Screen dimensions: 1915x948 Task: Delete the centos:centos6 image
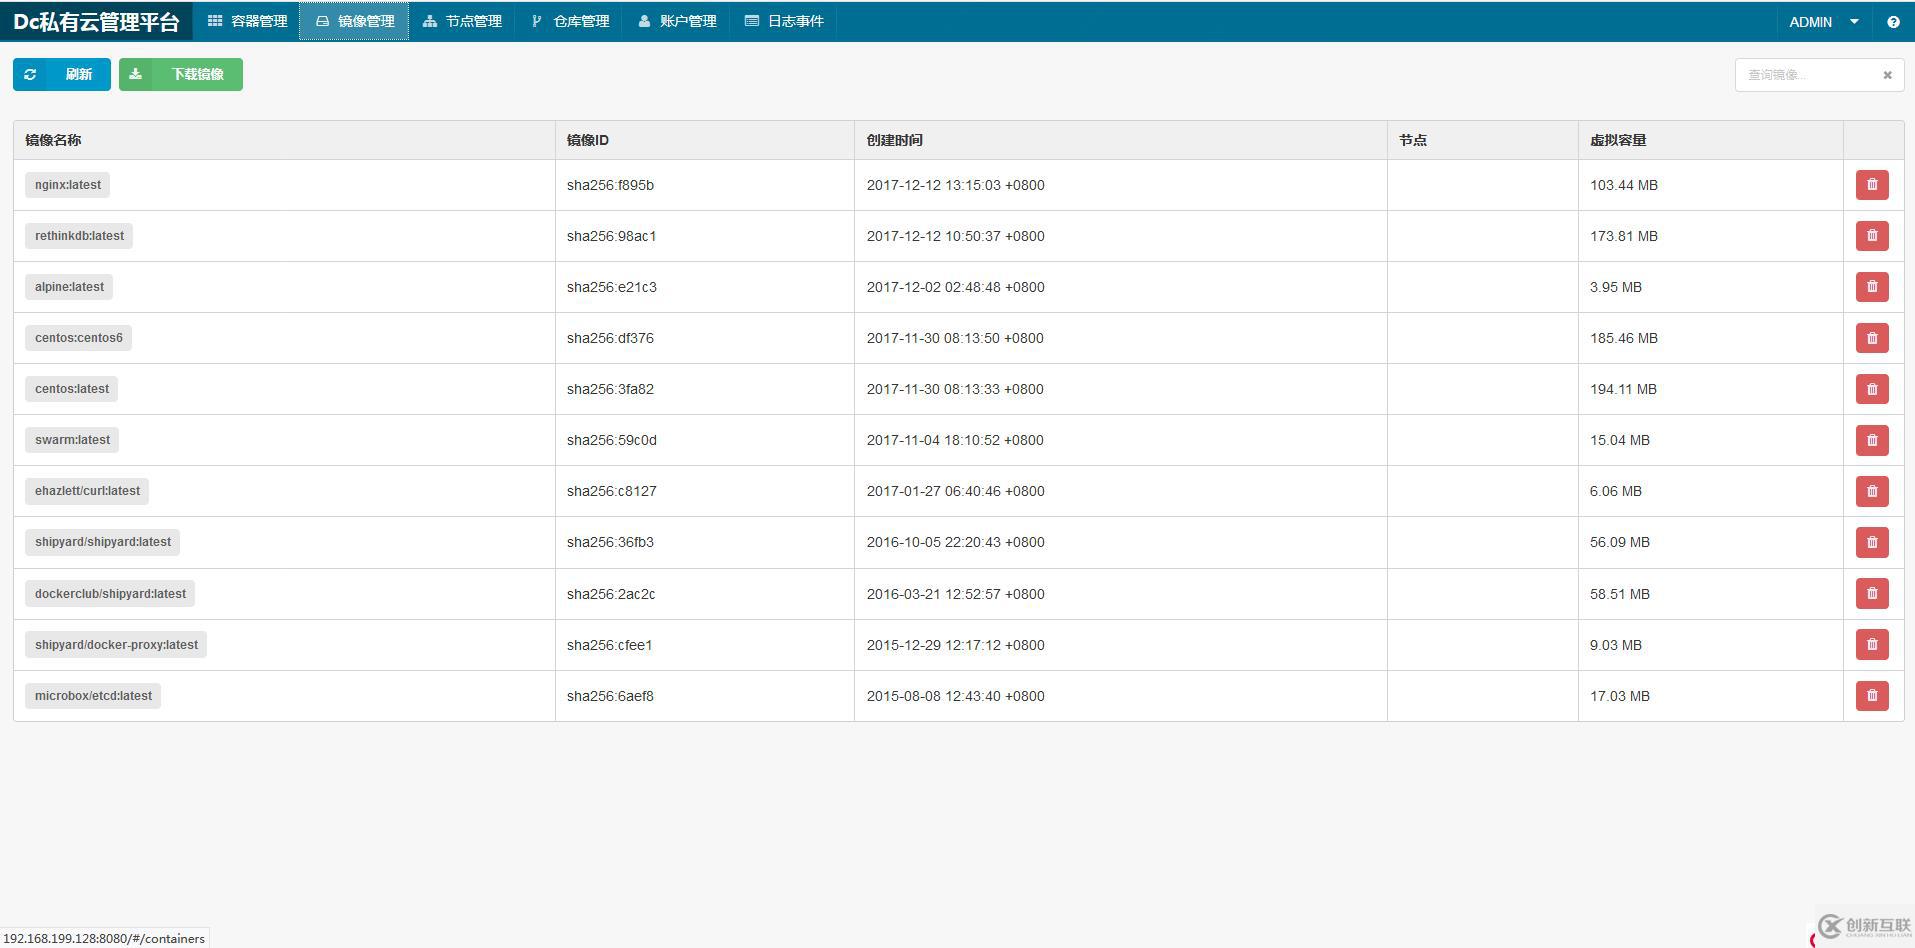click(x=1871, y=338)
